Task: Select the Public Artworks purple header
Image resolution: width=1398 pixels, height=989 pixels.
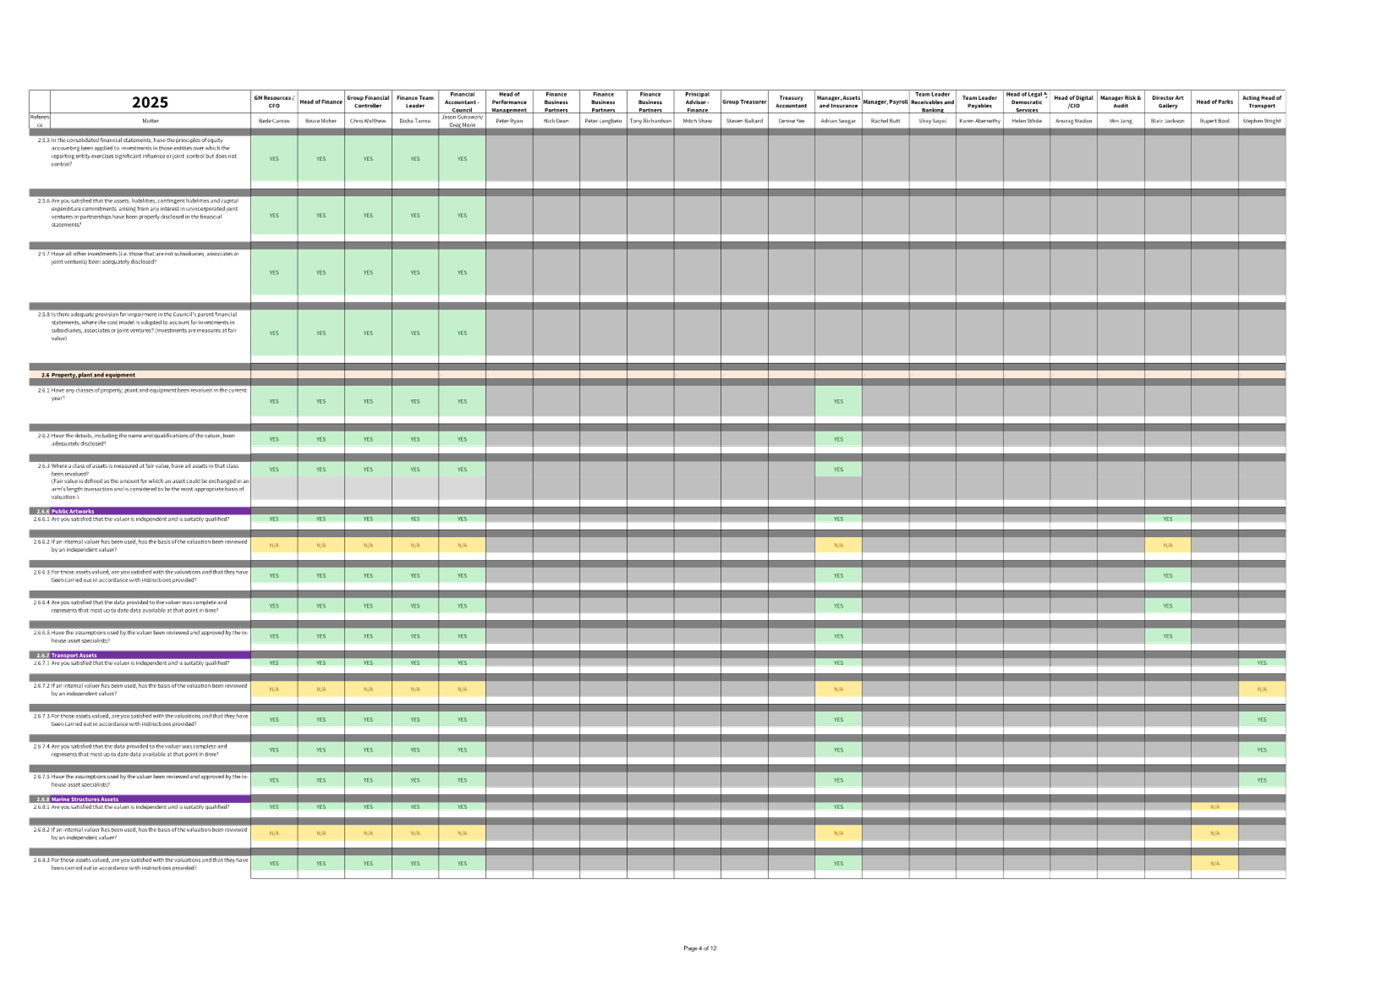Action: pos(140,511)
